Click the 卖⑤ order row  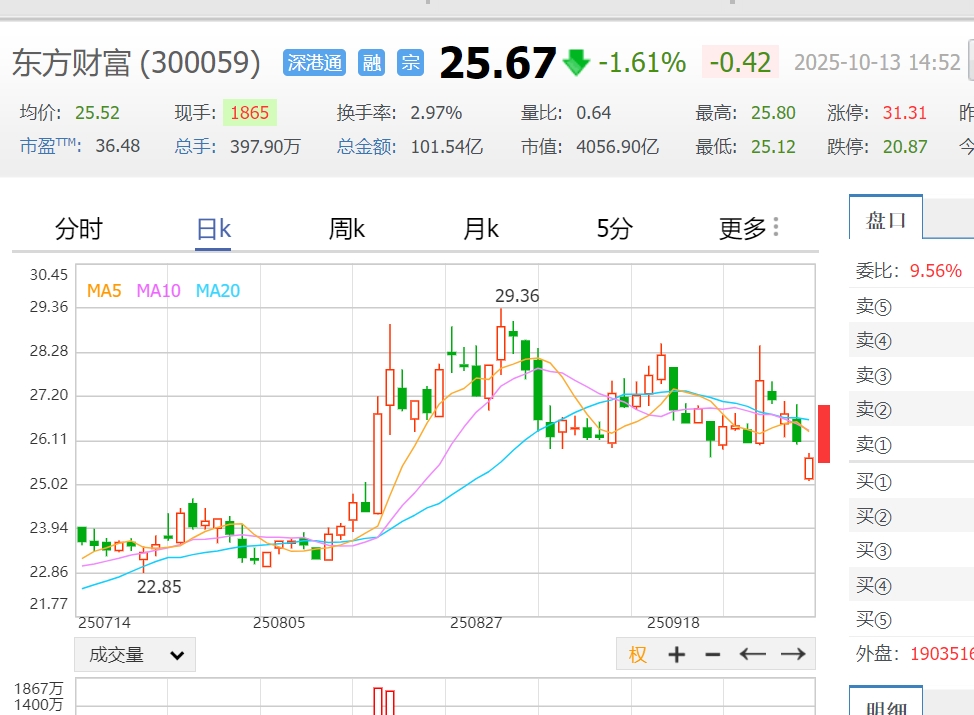911,306
